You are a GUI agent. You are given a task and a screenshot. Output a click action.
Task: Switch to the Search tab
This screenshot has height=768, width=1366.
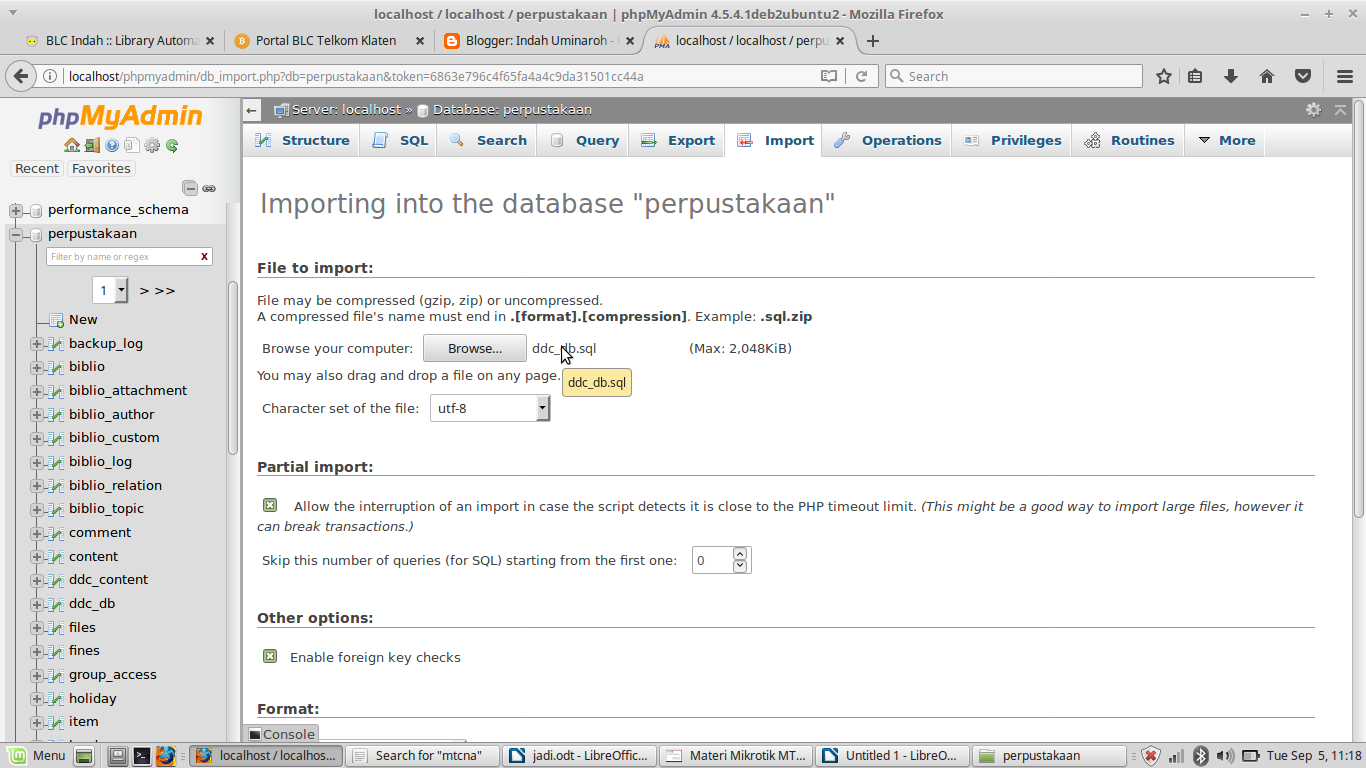point(488,141)
